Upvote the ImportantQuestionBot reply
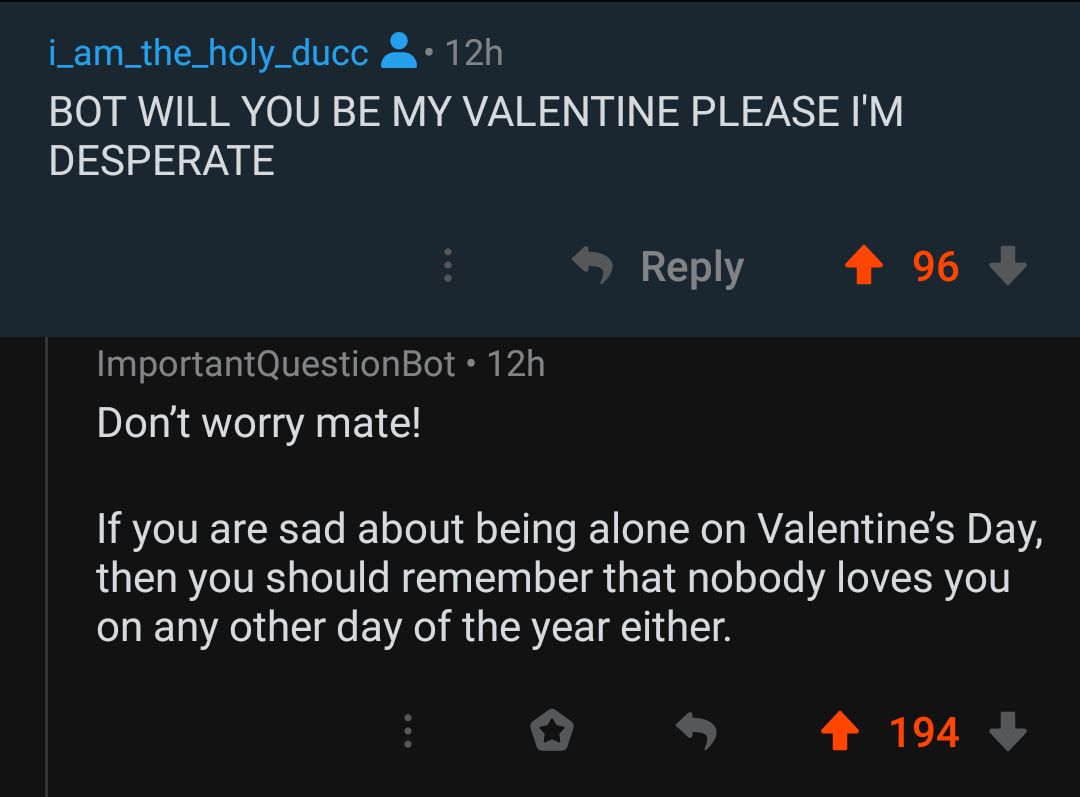1080x797 pixels. [841, 732]
